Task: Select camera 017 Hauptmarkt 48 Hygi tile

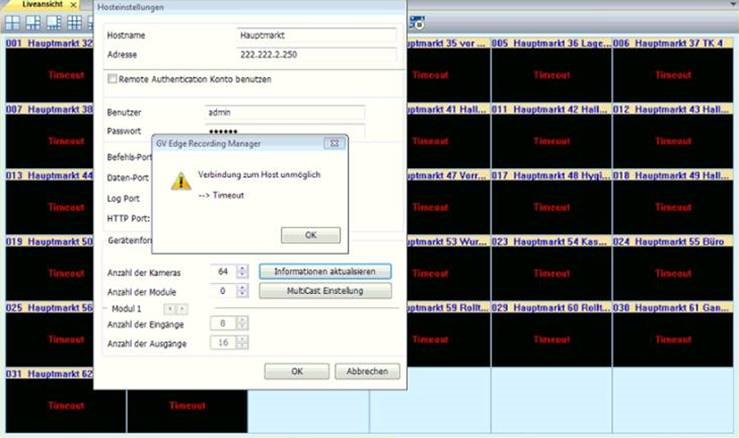Action: tap(551, 203)
